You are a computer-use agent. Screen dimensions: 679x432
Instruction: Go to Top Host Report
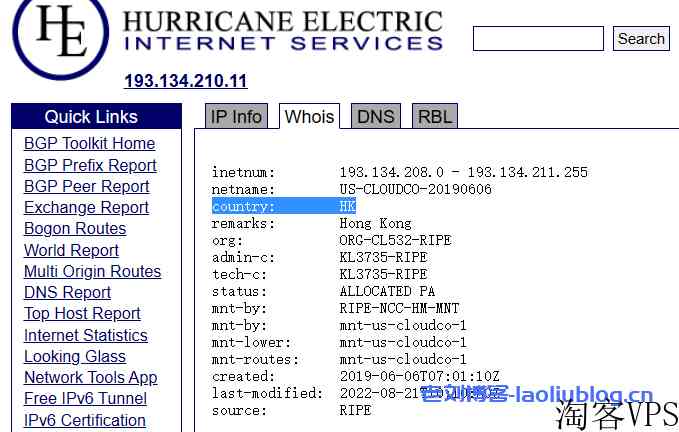(x=82, y=314)
